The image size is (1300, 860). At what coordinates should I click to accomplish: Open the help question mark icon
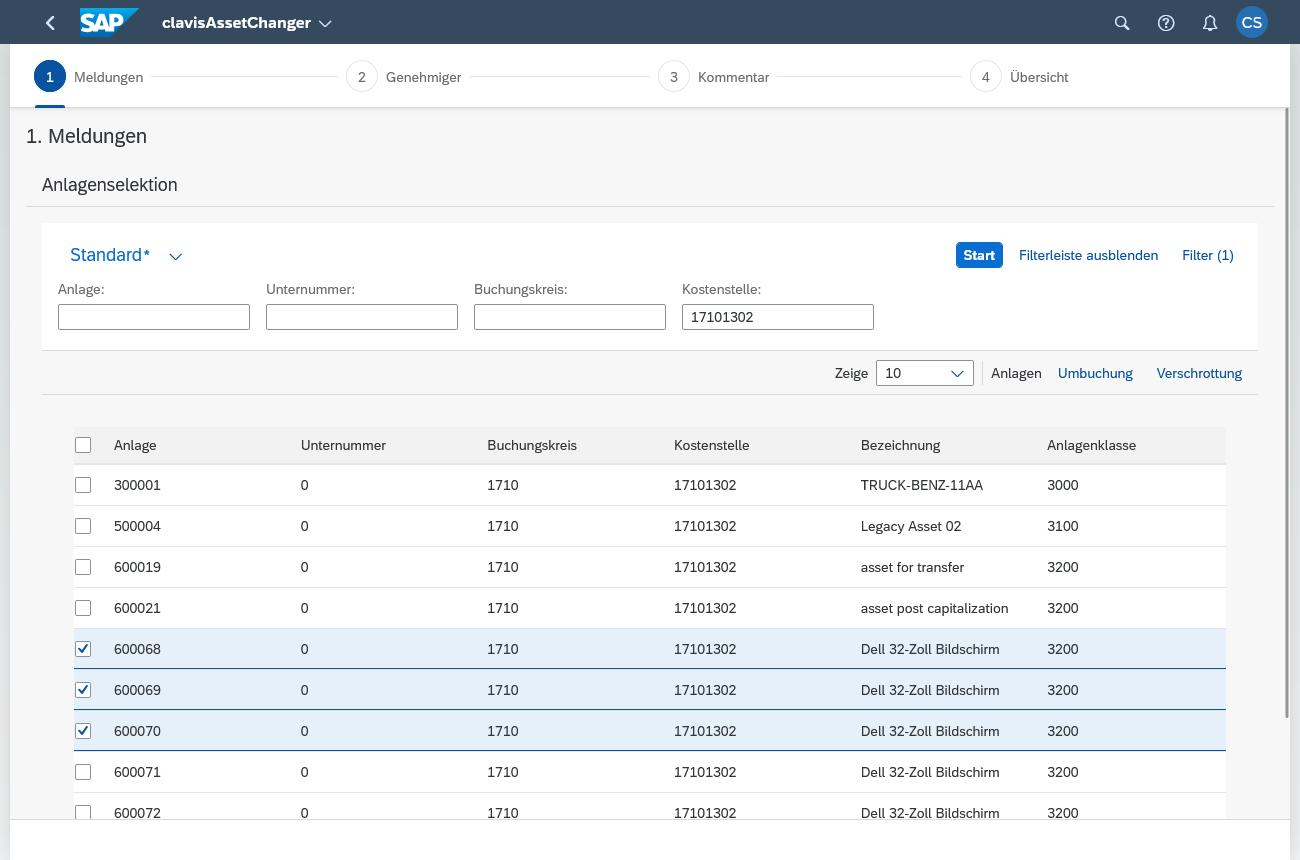point(1166,23)
